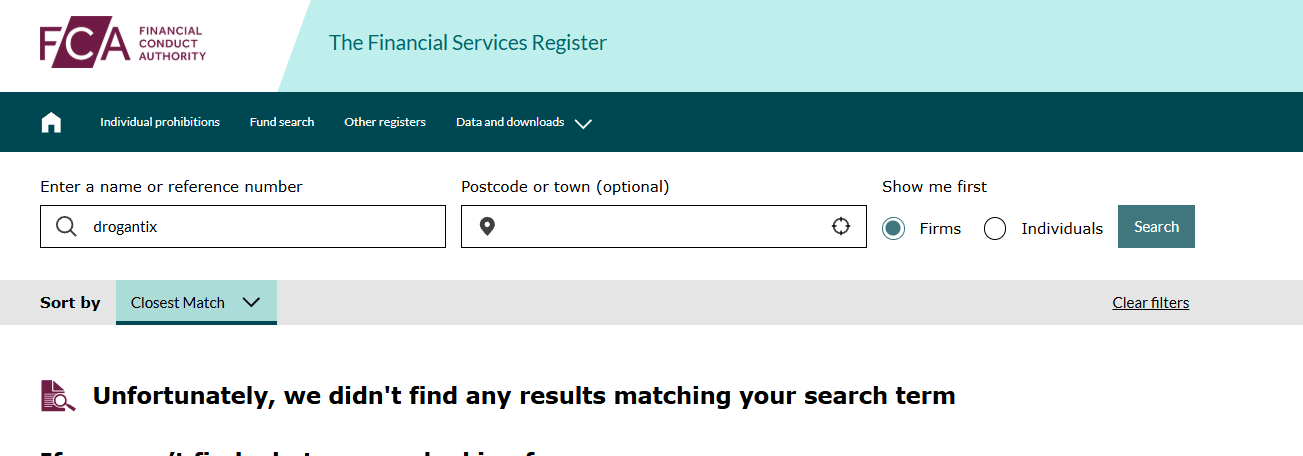Click the name or reference number field
The width and height of the screenshot is (1303, 456).
[243, 227]
